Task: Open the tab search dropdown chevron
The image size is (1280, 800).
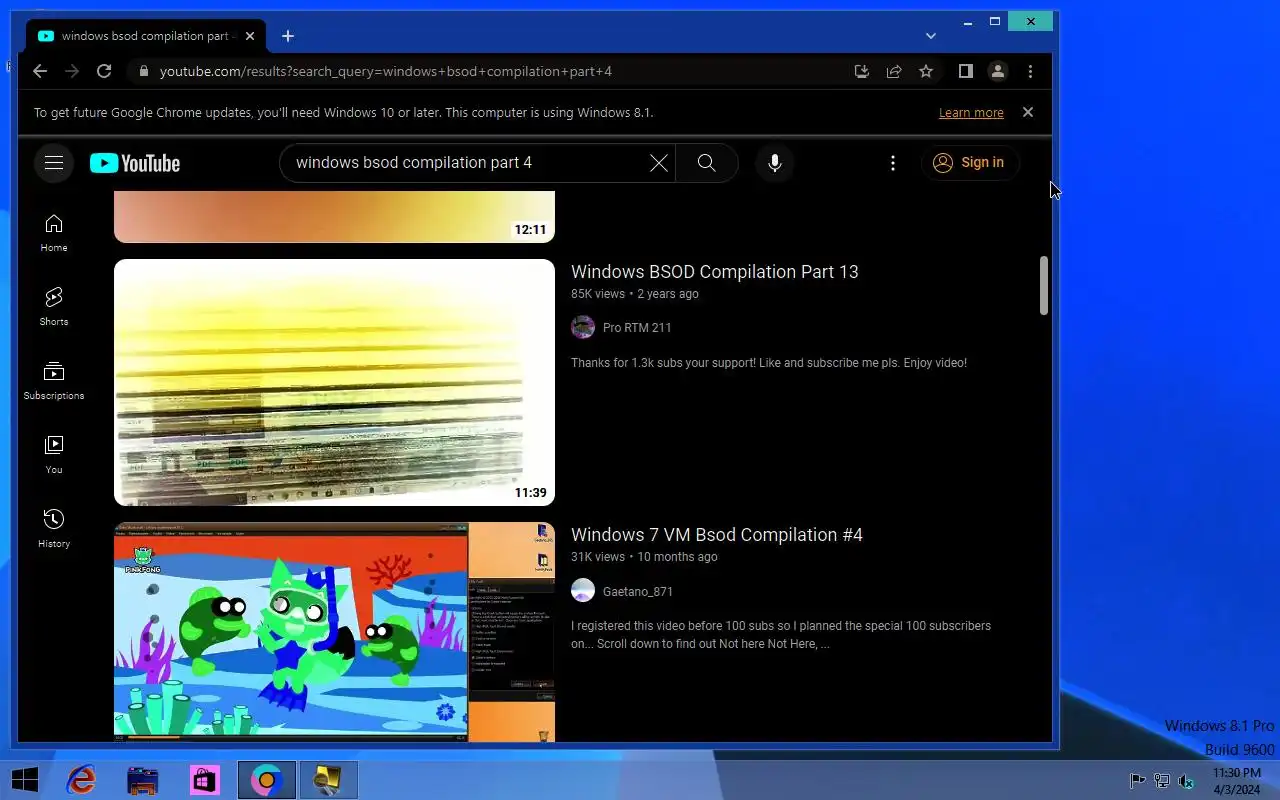Action: coord(931,36)
